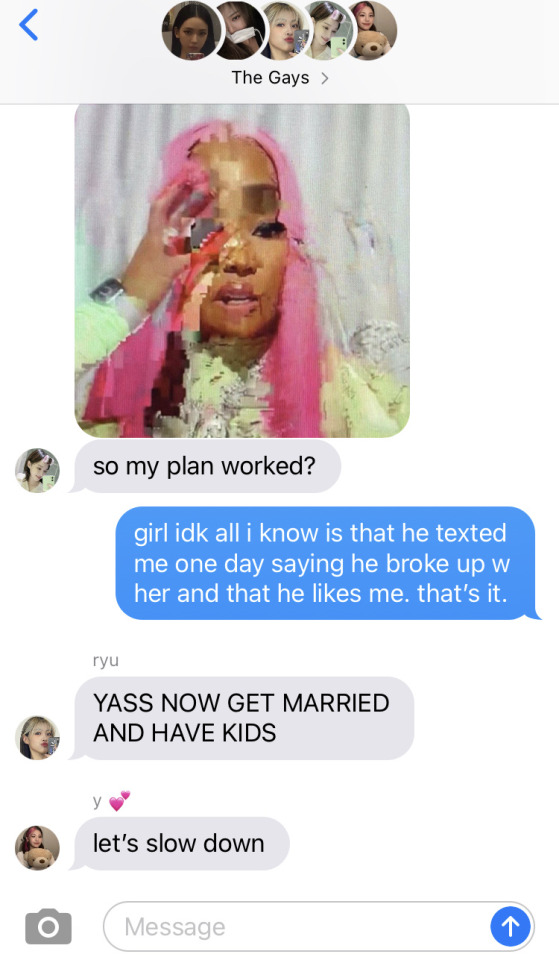Tap the masked-face second group avatar
The height and width of the screenshot is (960, 559).
click(238, 31)
